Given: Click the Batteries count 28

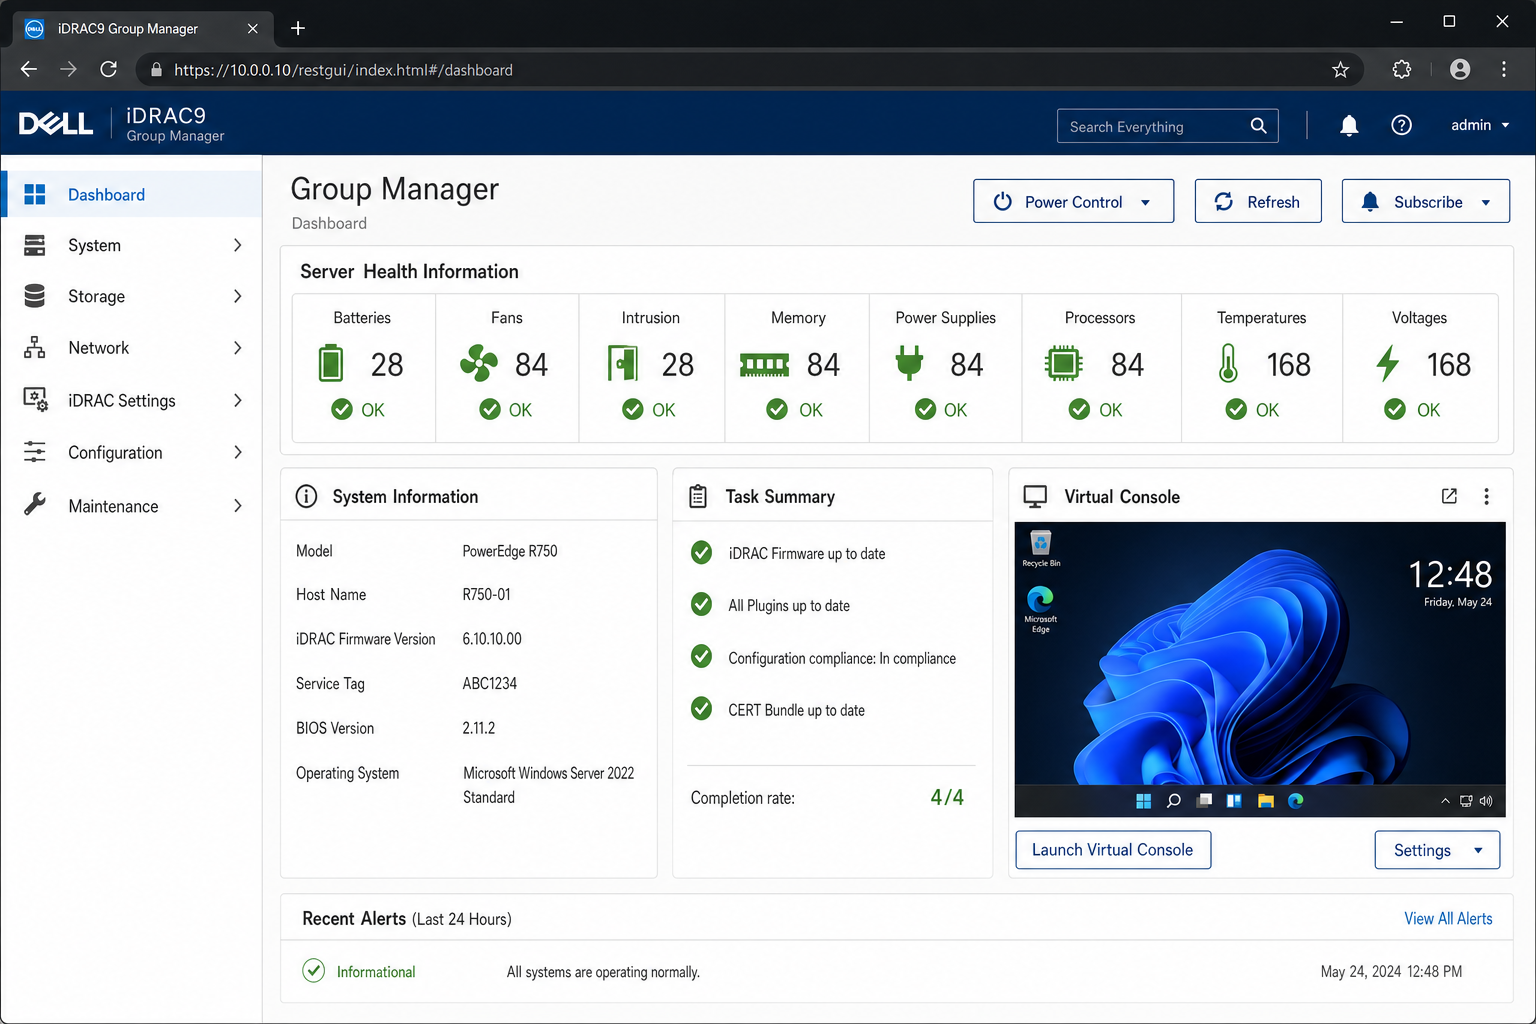Looking at the screenshot, I should [387, 365].
